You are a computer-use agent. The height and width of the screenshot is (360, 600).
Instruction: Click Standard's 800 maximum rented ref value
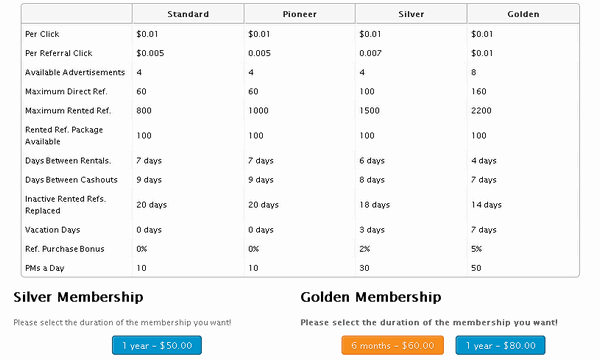(x=144, y=111)
